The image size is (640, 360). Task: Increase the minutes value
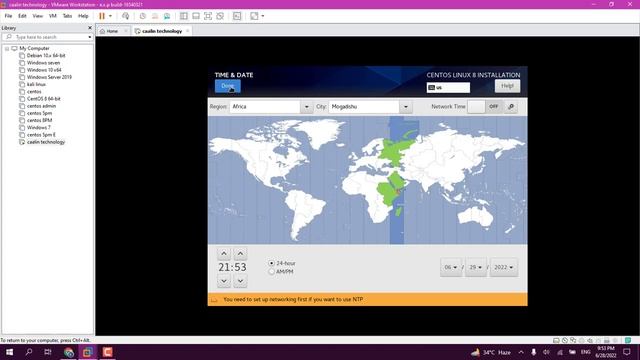point(240,253)
